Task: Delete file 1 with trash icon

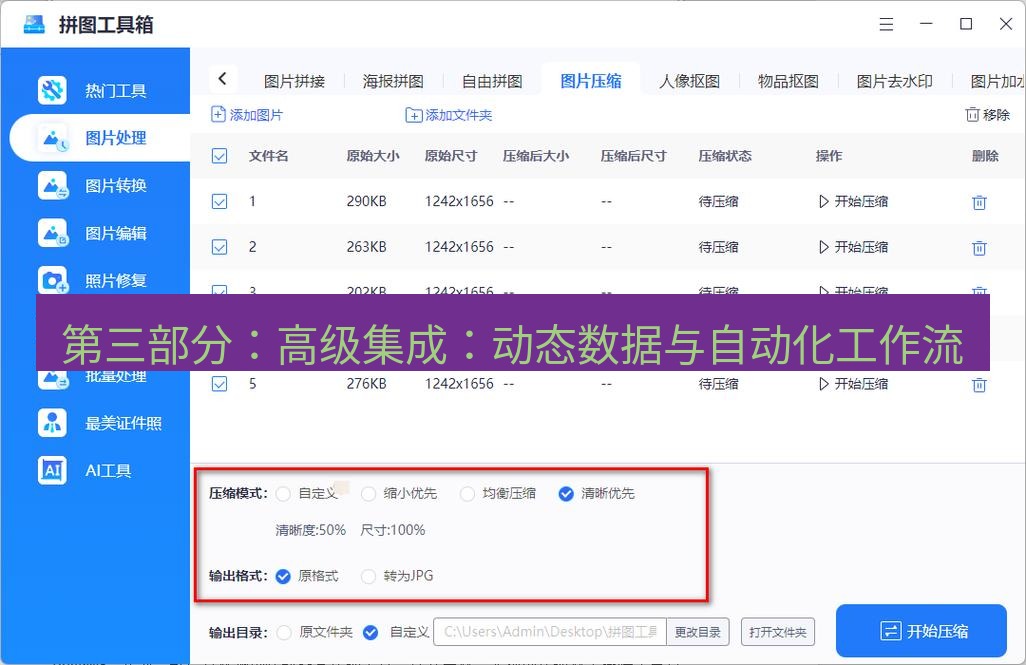Action: (x=979, y=202)
